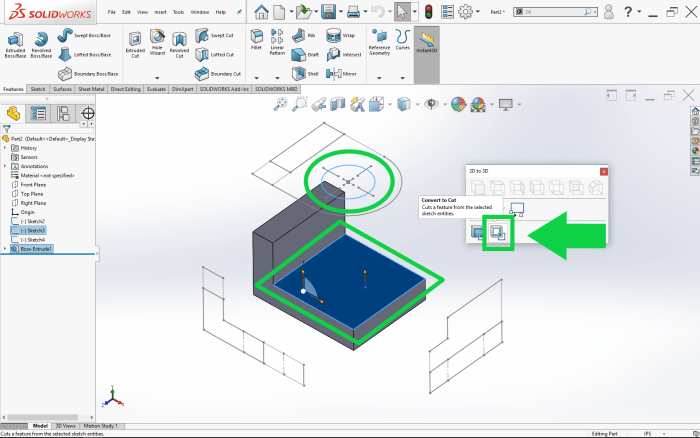Expand the Annotations tree node
Image resolution: width=700 pixels, height=438 pixels.
5,166
